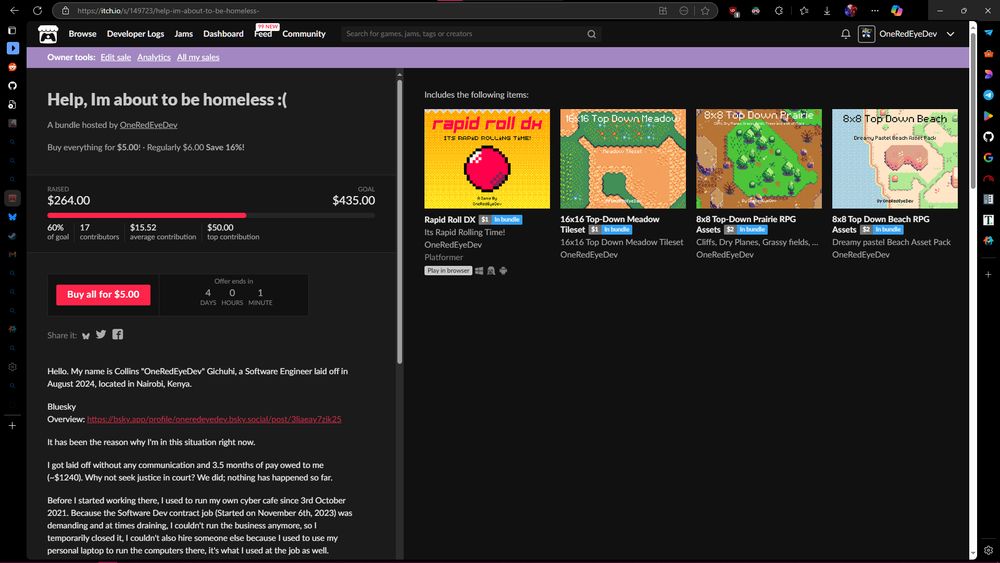Screen dimensions: 1000x563
Task: Open the Google icon in the right sidebar
Action: coord(989,157)
